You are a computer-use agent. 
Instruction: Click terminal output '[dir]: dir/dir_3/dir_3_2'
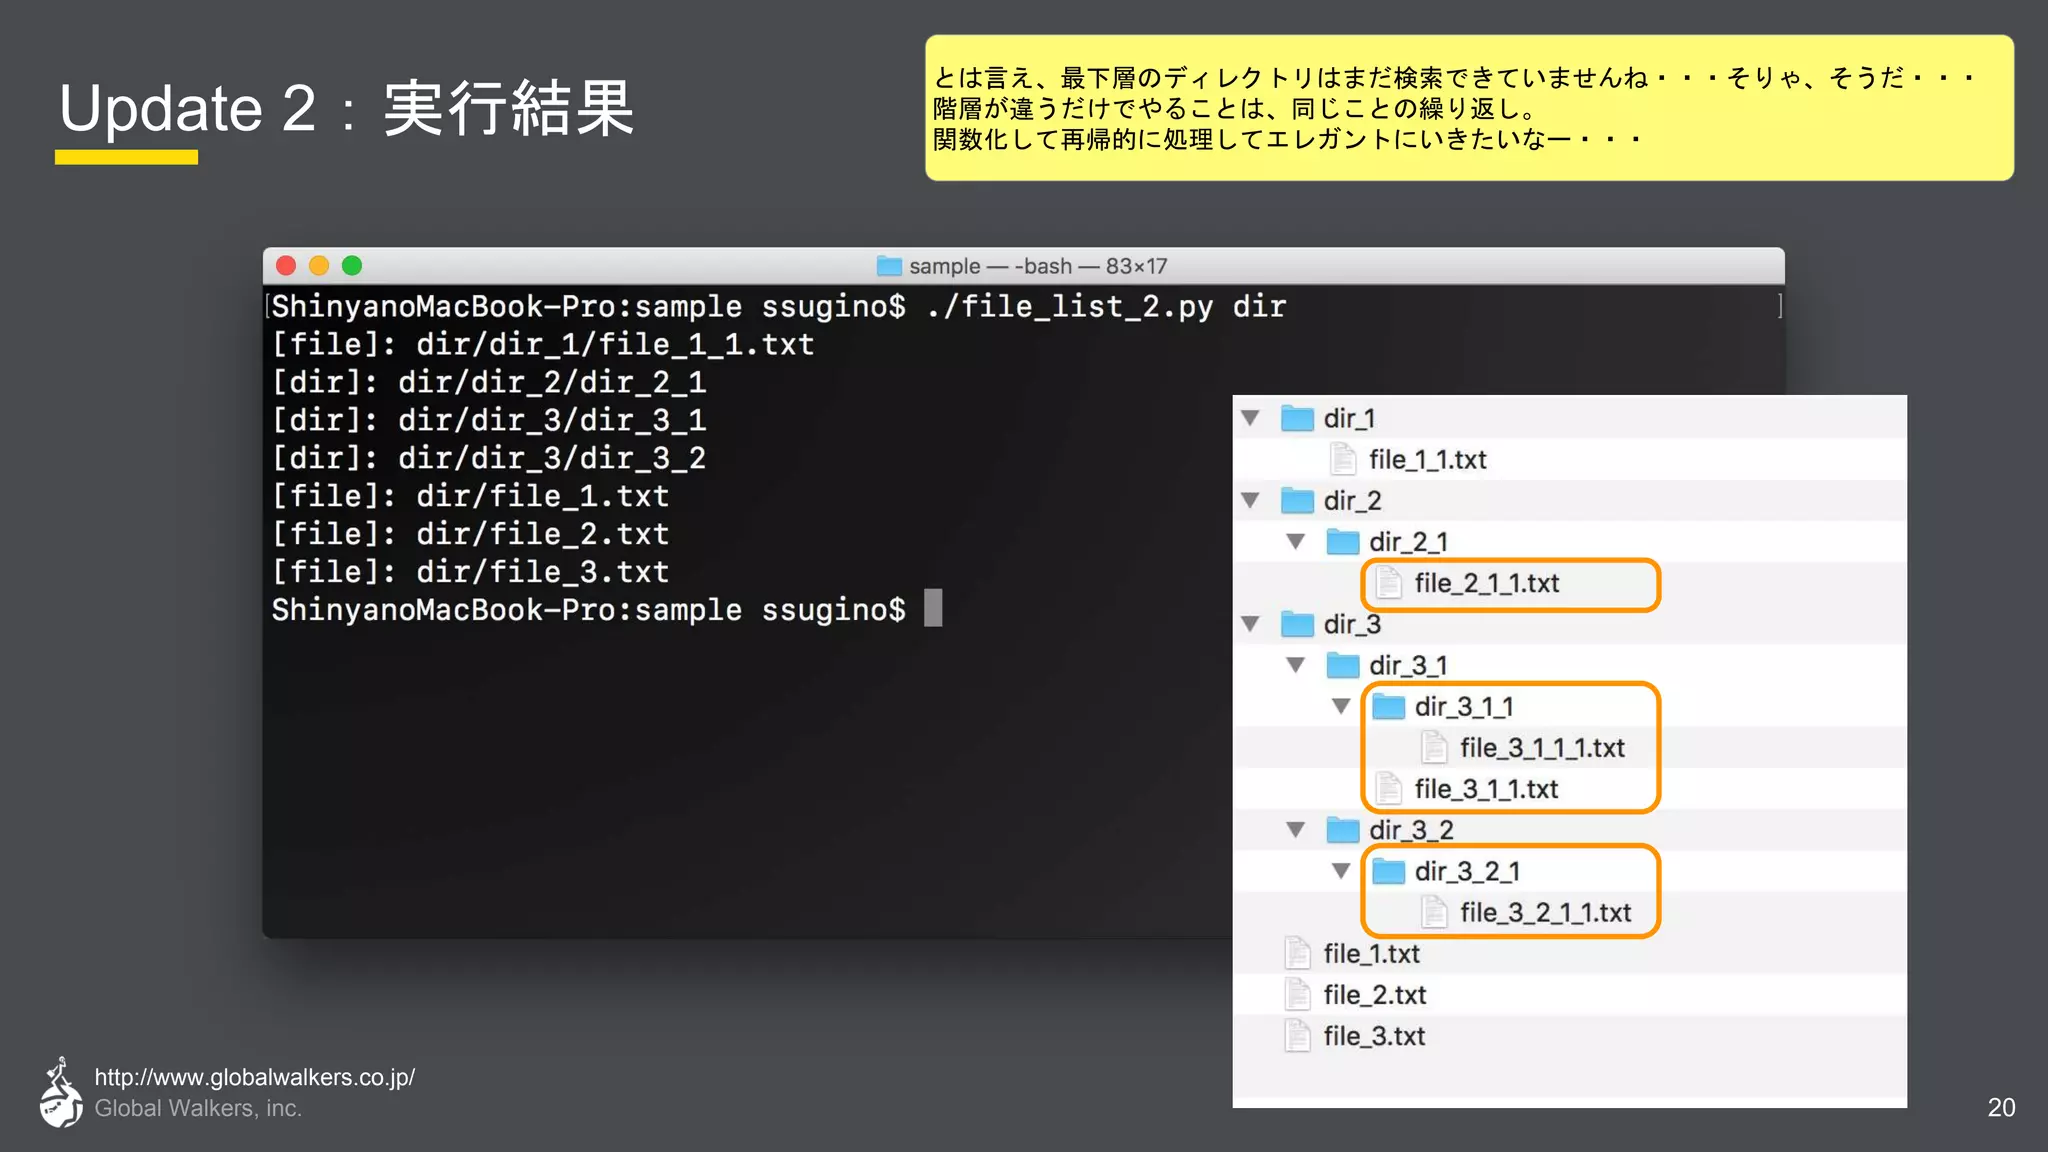click(489, 458)
